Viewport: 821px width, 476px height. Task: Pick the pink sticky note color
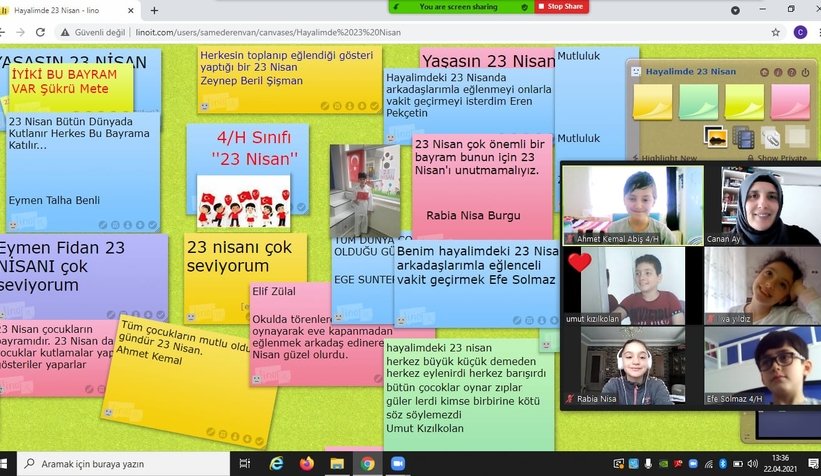pyautogui.click(x=790, y=101)
